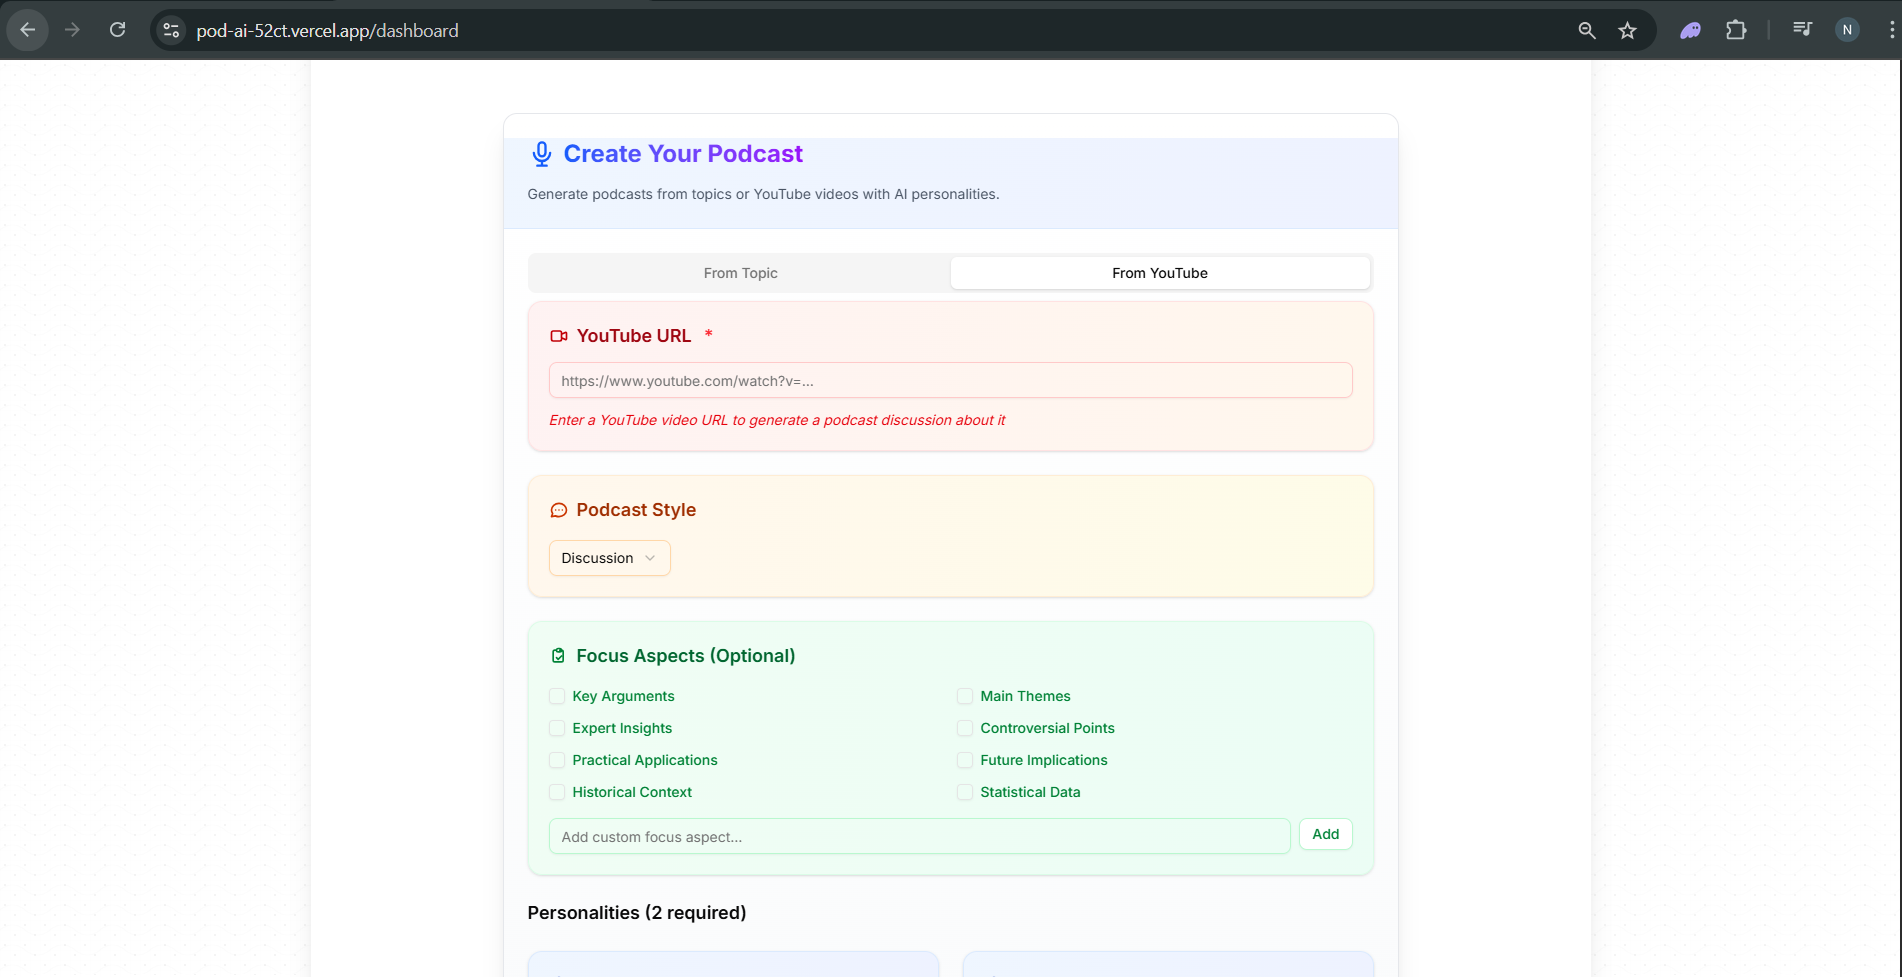The height and width of the screenshot is (977, 1902).
Task: Click the Personalities (2 required) heading
Action: tap(637, 913)
